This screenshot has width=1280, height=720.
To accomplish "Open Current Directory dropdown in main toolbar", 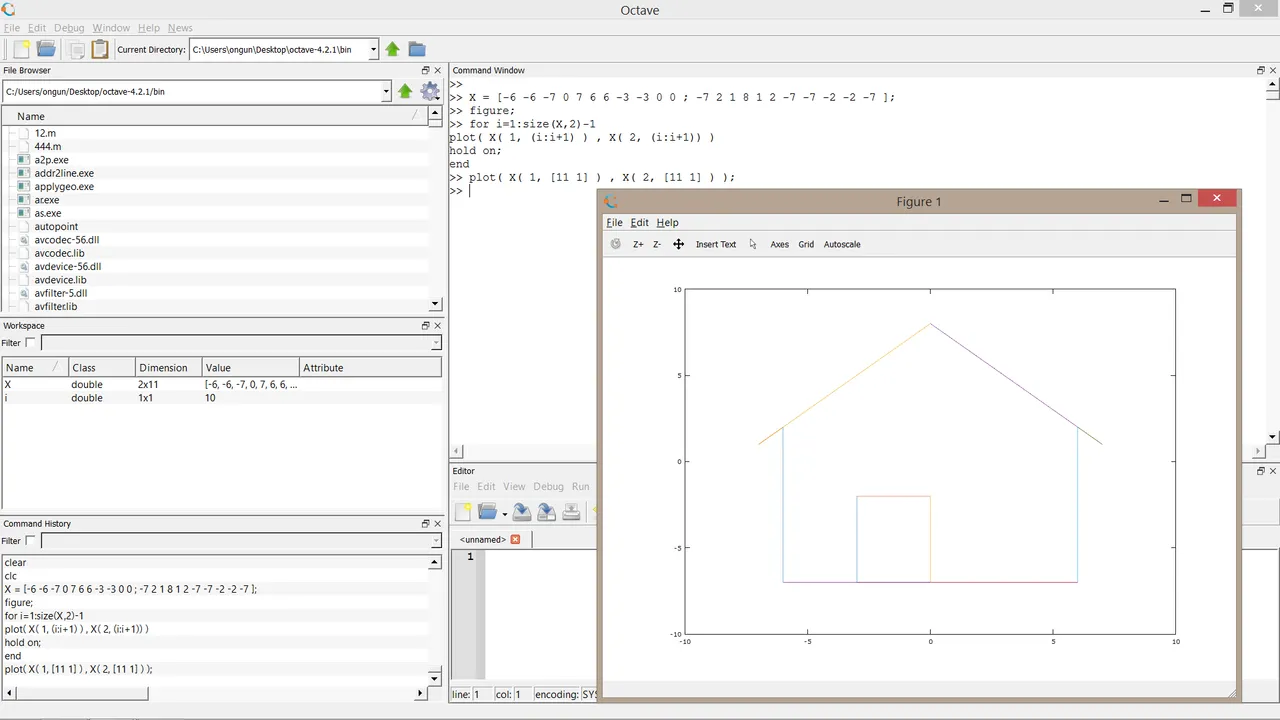I will point(373,49).
